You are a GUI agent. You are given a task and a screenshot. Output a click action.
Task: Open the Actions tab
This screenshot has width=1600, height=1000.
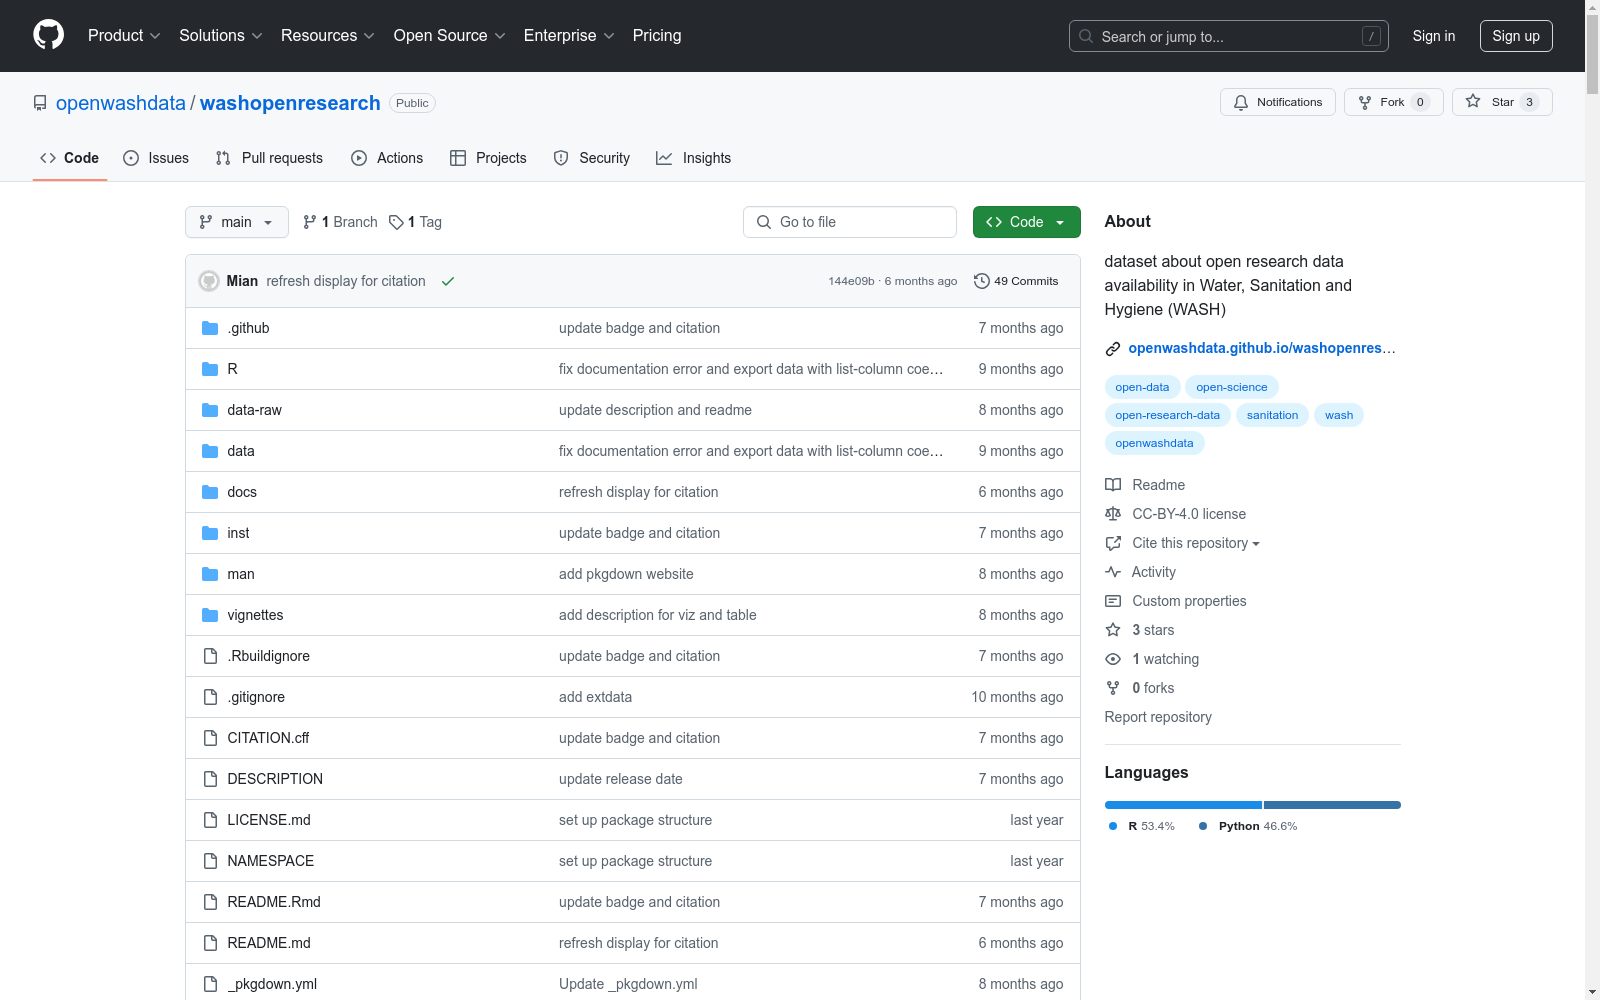(387, 158)
